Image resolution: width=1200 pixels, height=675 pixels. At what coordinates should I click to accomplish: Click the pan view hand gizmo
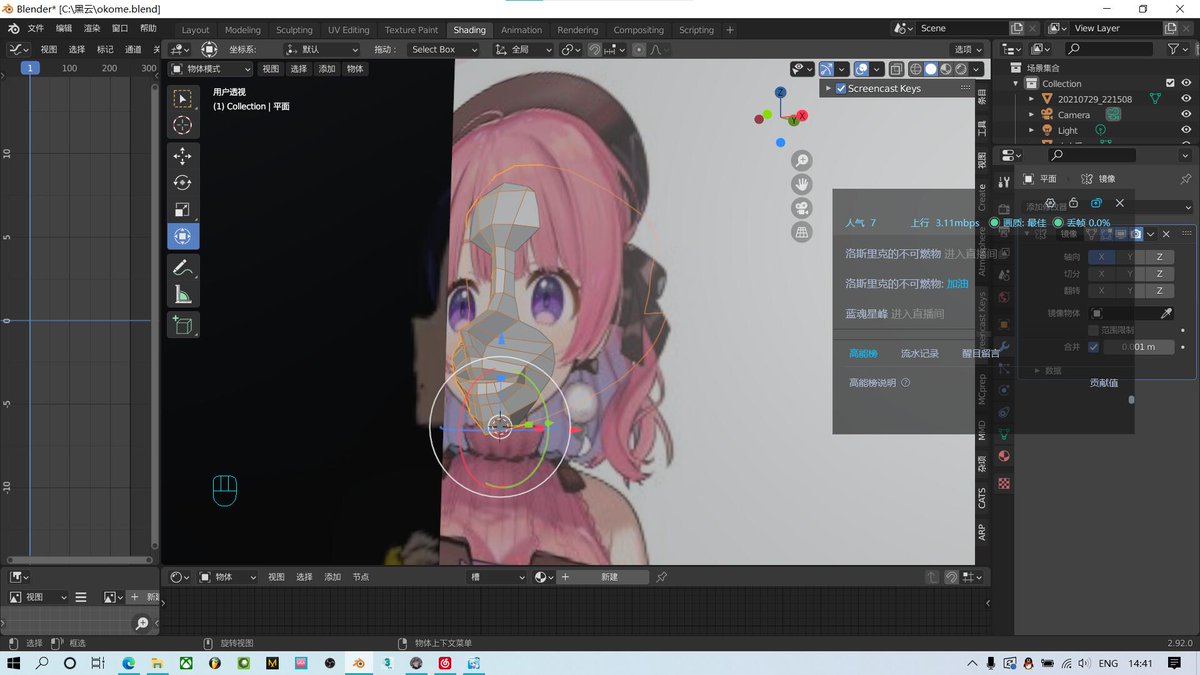(x=801, y=184)
